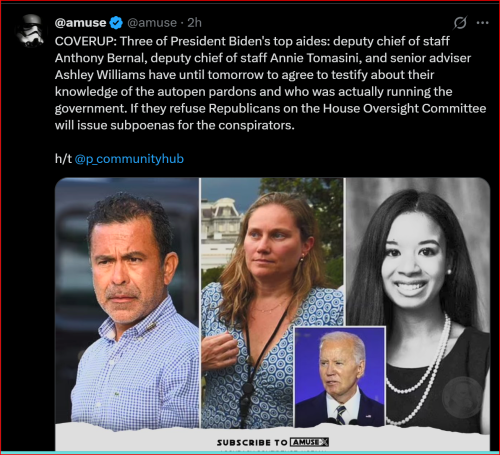Click the grey @amuse handle

152,23
